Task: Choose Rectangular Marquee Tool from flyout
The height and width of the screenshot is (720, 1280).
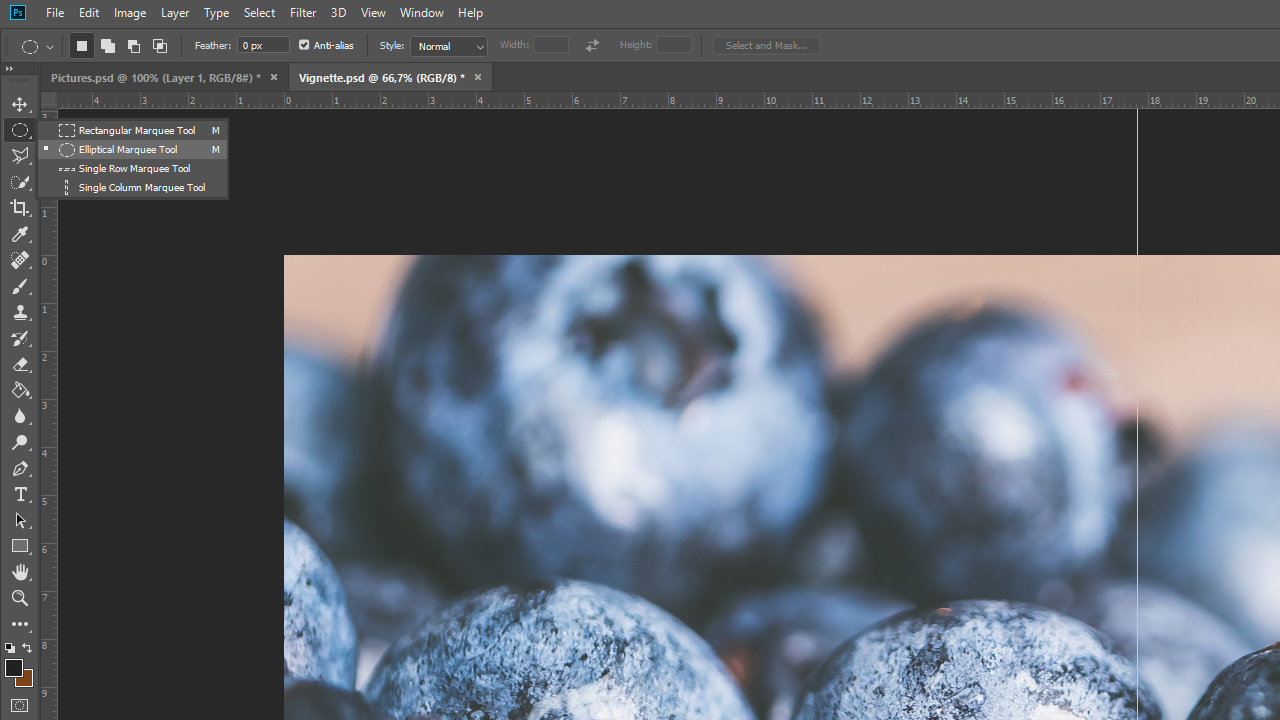Action: (136, 130)
